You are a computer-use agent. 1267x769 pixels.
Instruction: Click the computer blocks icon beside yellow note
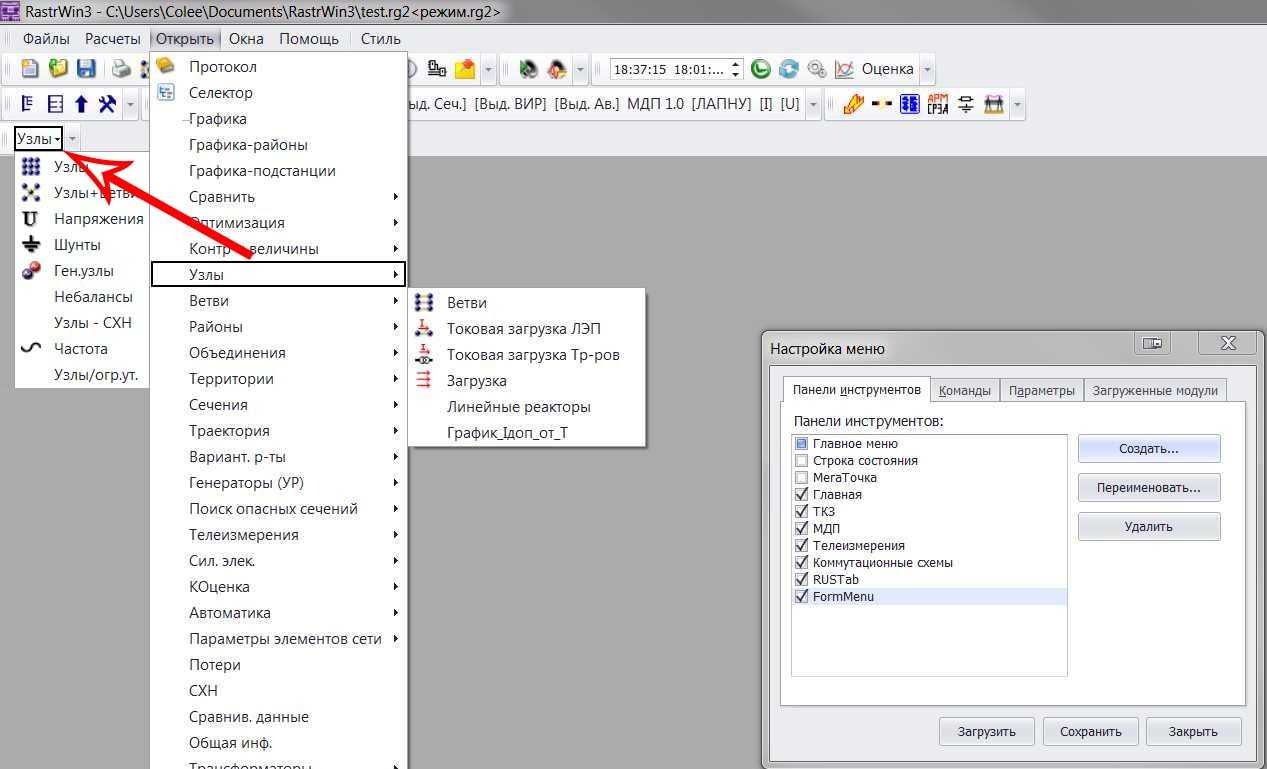[437, 69]
